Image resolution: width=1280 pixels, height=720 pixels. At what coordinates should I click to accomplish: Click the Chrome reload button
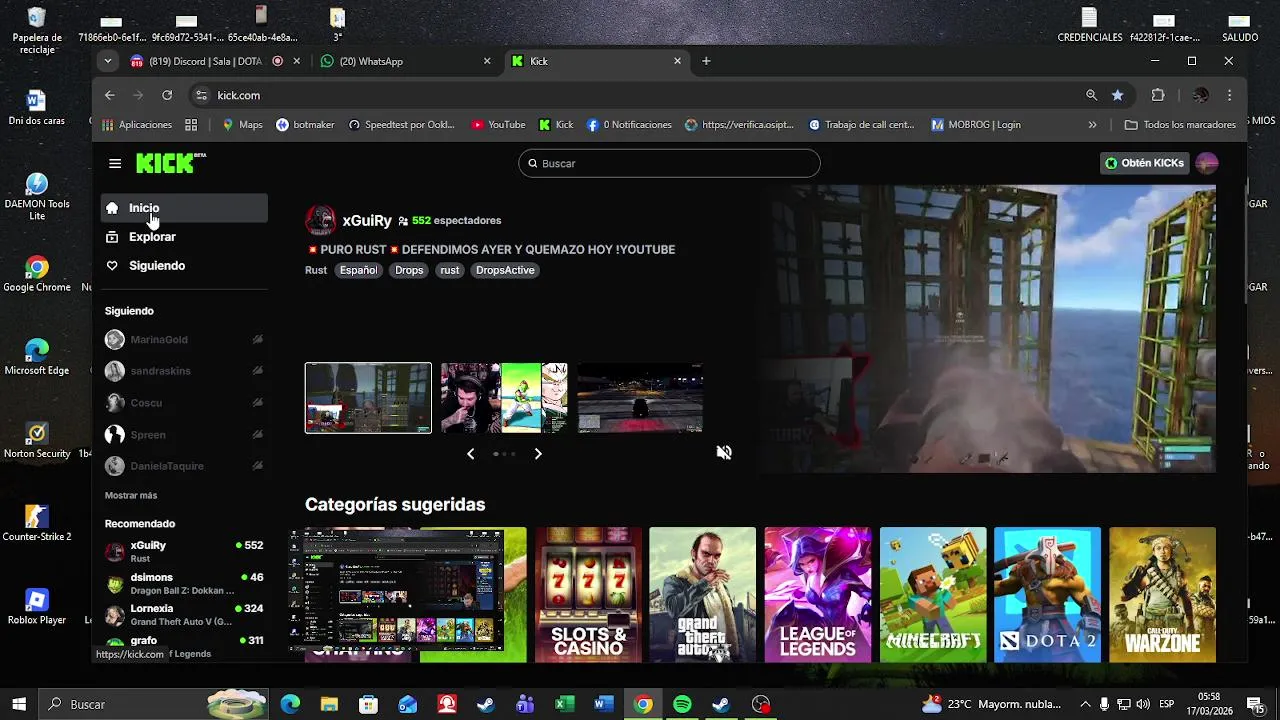[167, 95]
